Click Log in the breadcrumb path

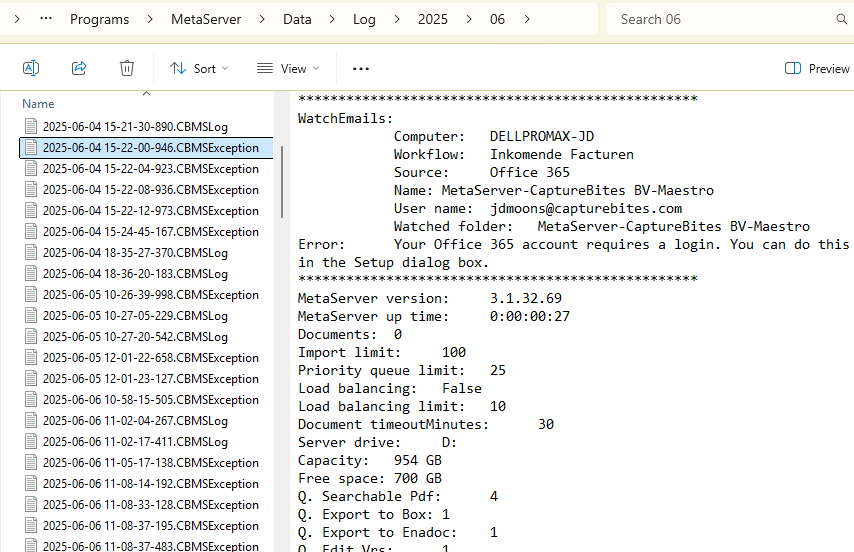(x=364, y=19)
